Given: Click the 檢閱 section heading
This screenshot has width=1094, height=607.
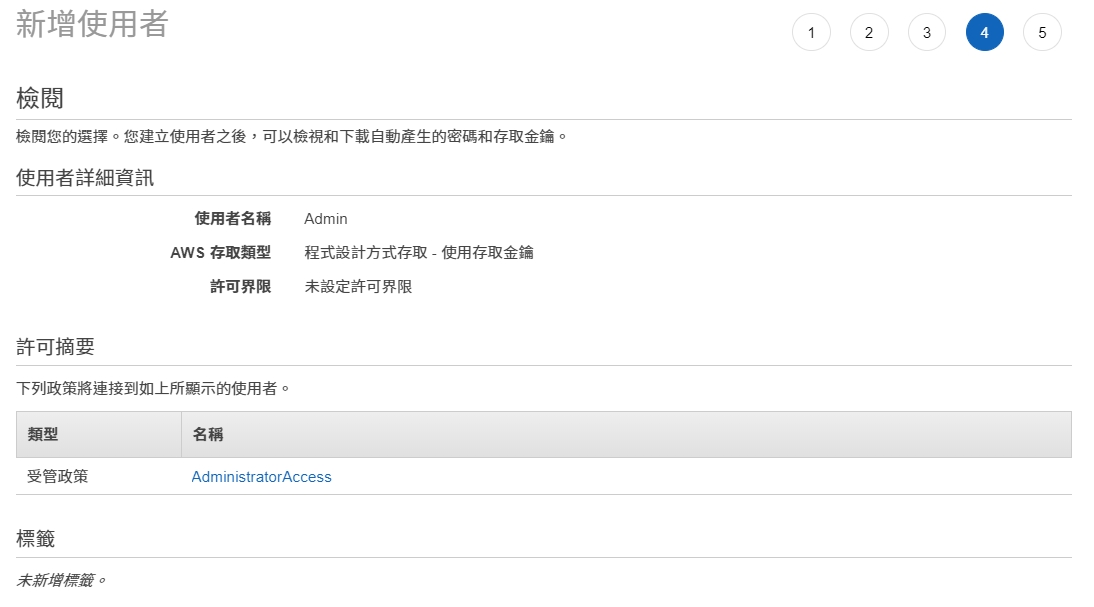Looking at the screenshot, I should pos(40,98).
